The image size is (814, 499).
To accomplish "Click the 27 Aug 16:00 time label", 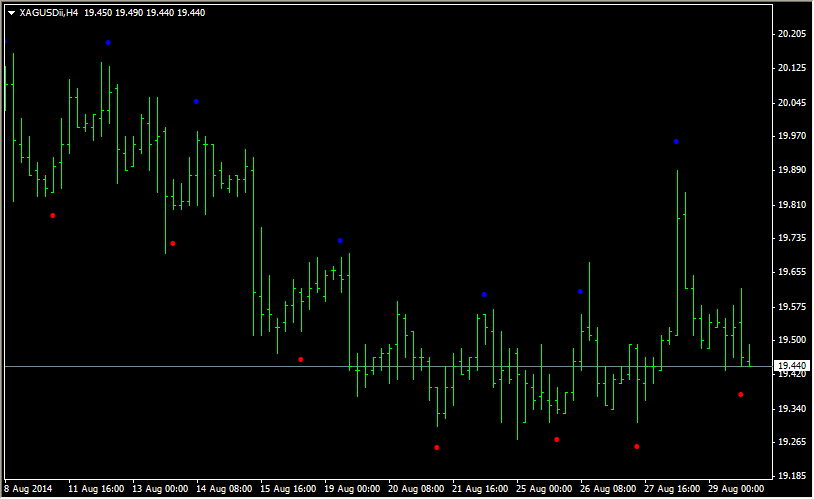I will pos(672,489).
